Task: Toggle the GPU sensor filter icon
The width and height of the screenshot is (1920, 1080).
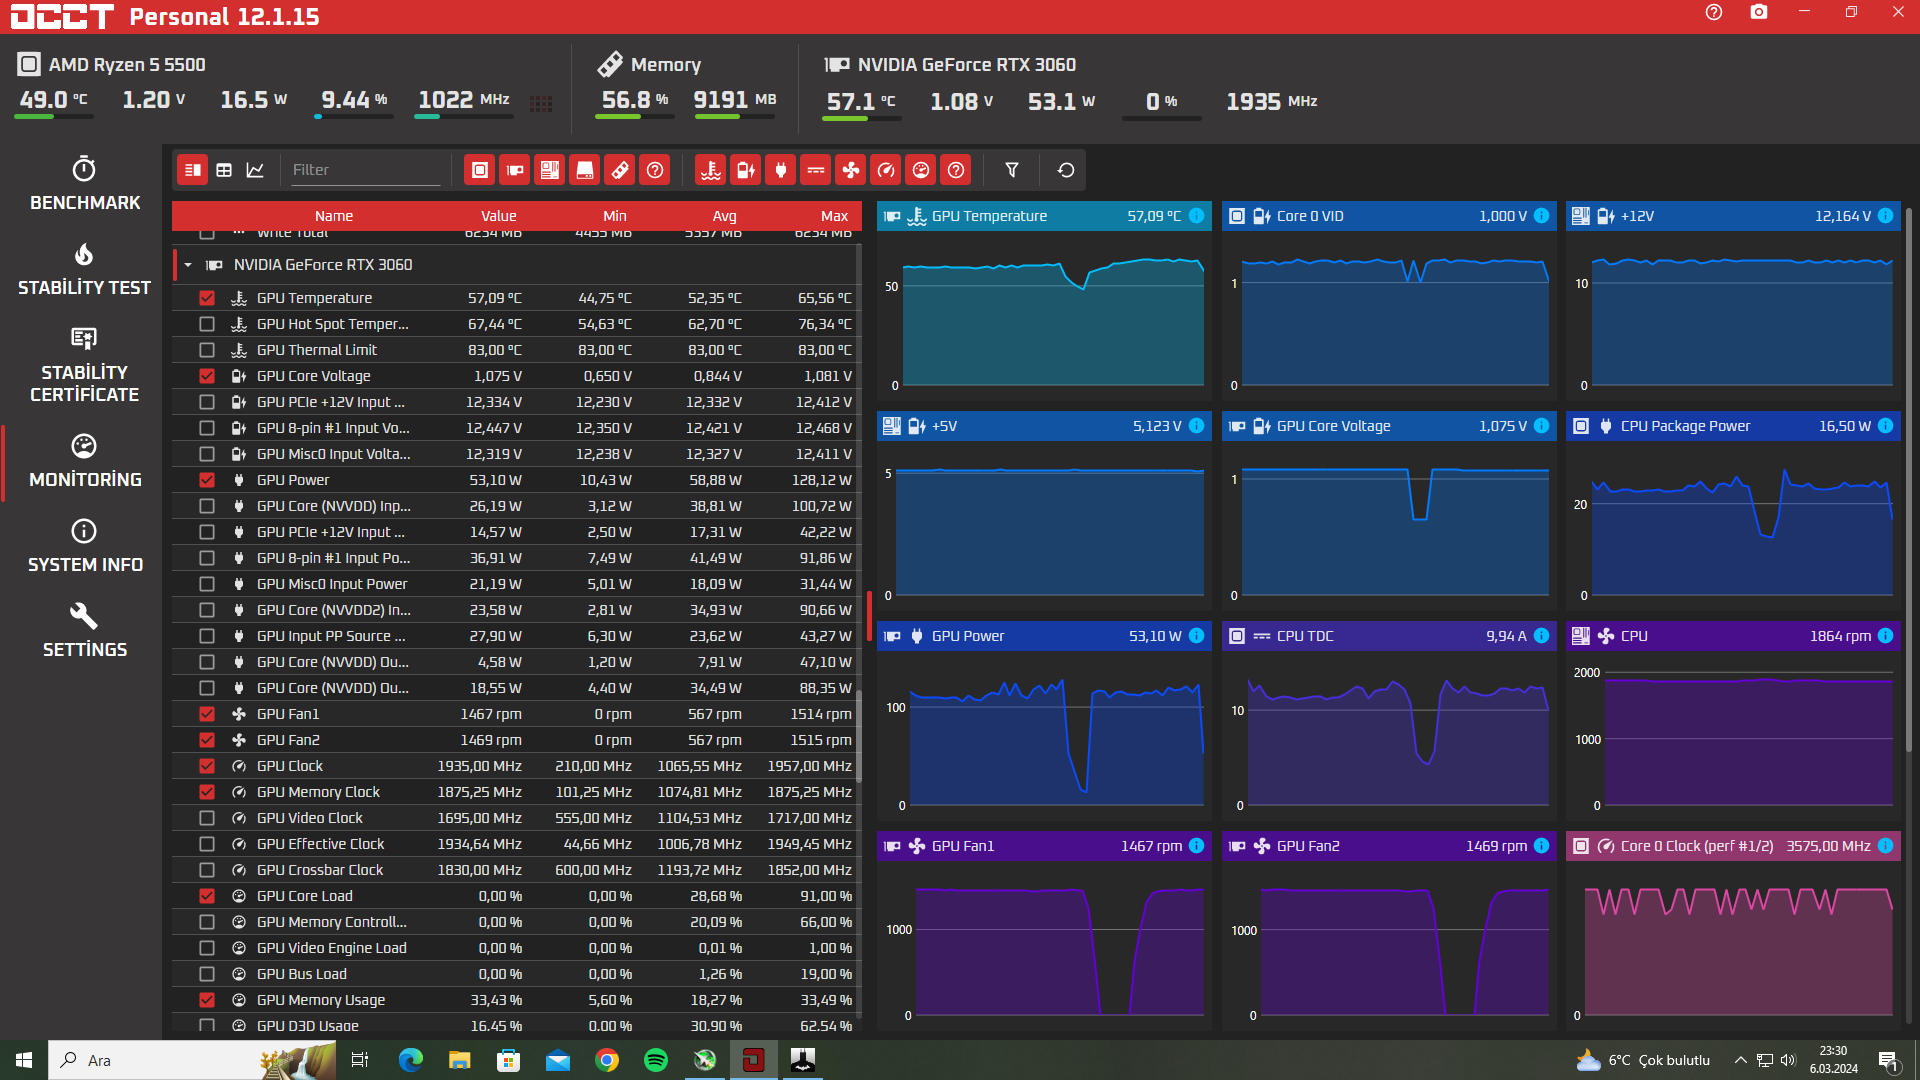Action: 515,170
